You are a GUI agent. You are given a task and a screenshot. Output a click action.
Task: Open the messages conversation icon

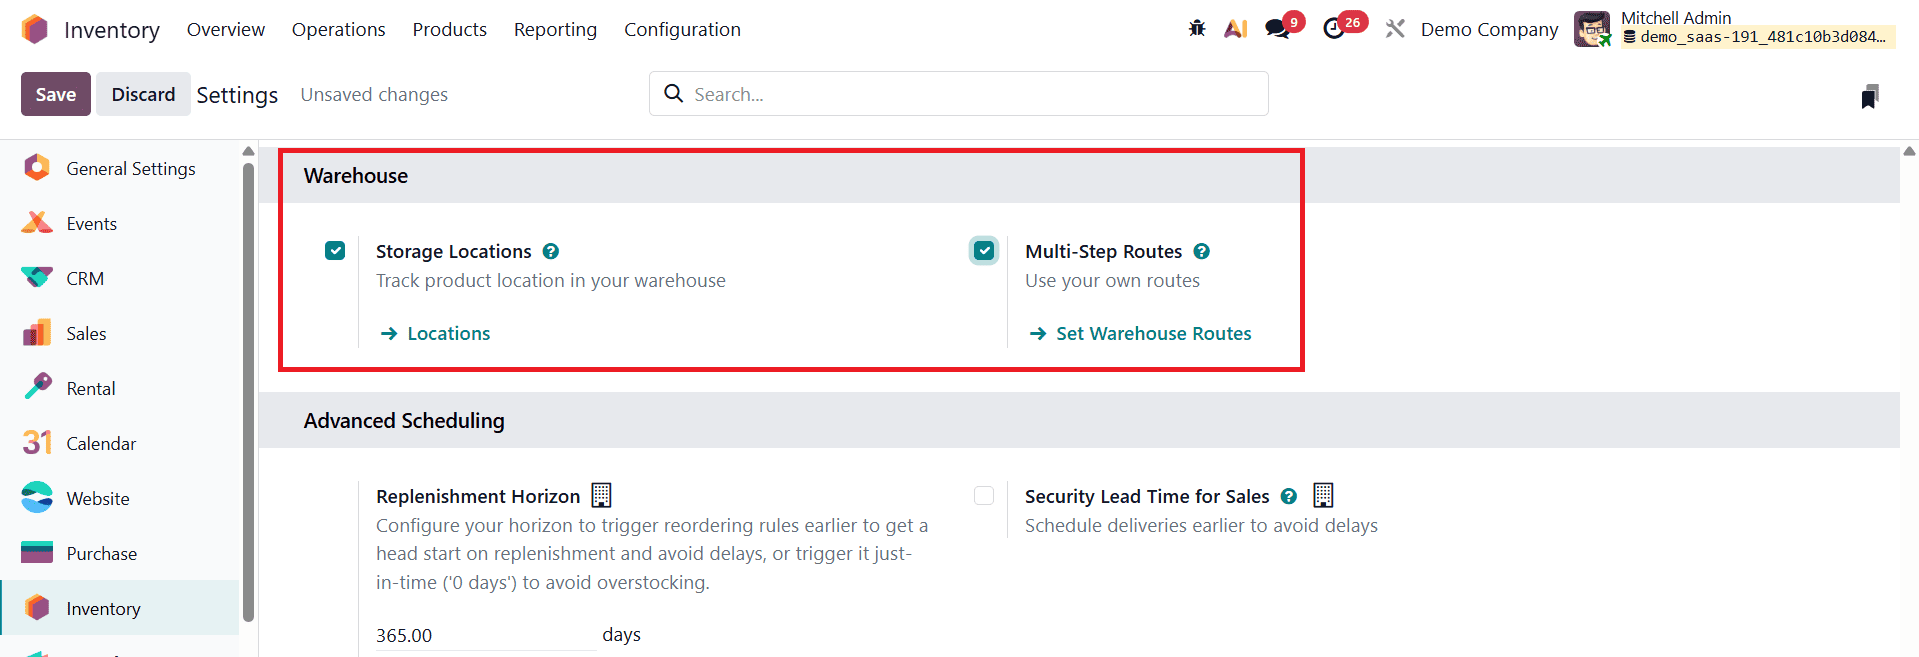[1277, 29]
